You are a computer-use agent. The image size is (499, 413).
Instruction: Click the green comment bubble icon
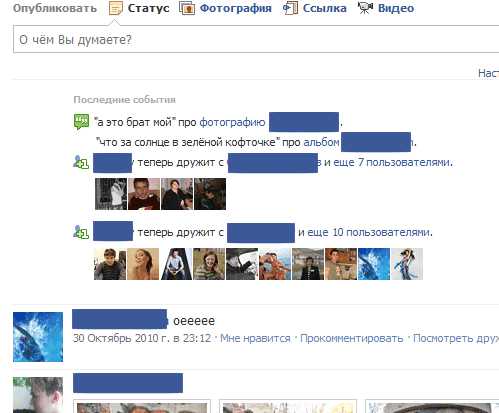81,122
